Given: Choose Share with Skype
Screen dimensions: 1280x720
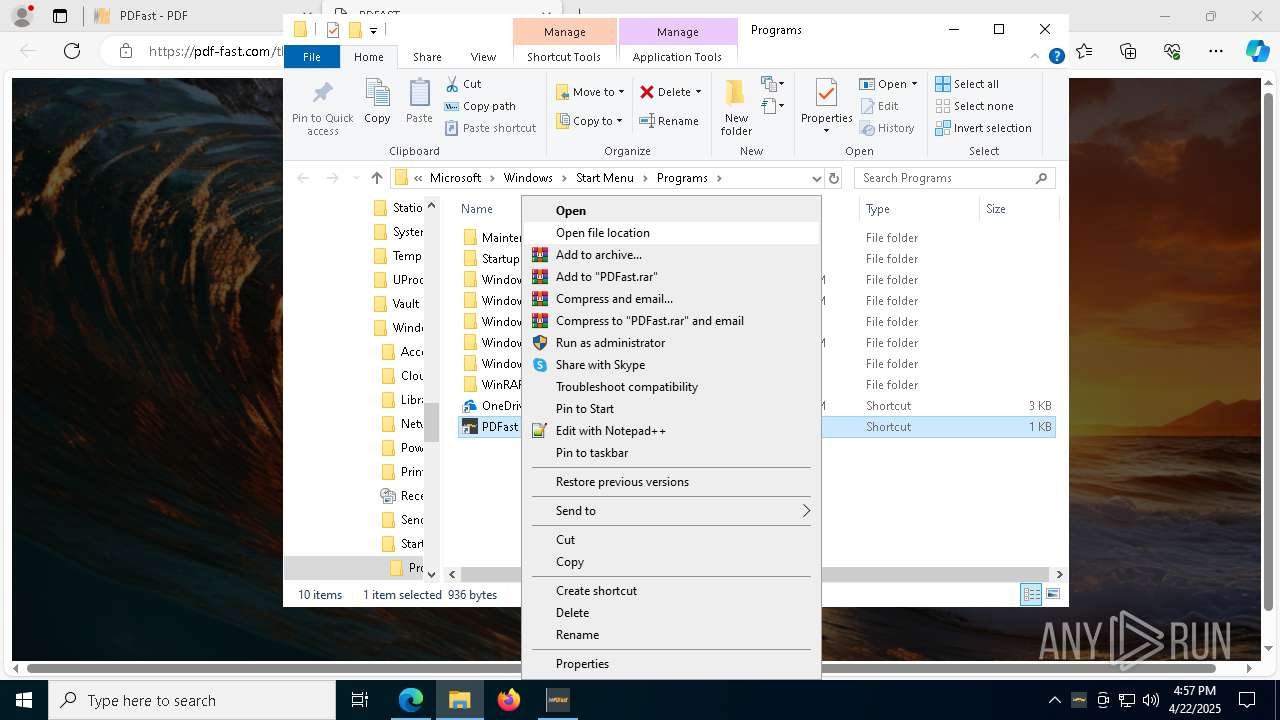Looking at the screenshot, I should tap(670, 364).
